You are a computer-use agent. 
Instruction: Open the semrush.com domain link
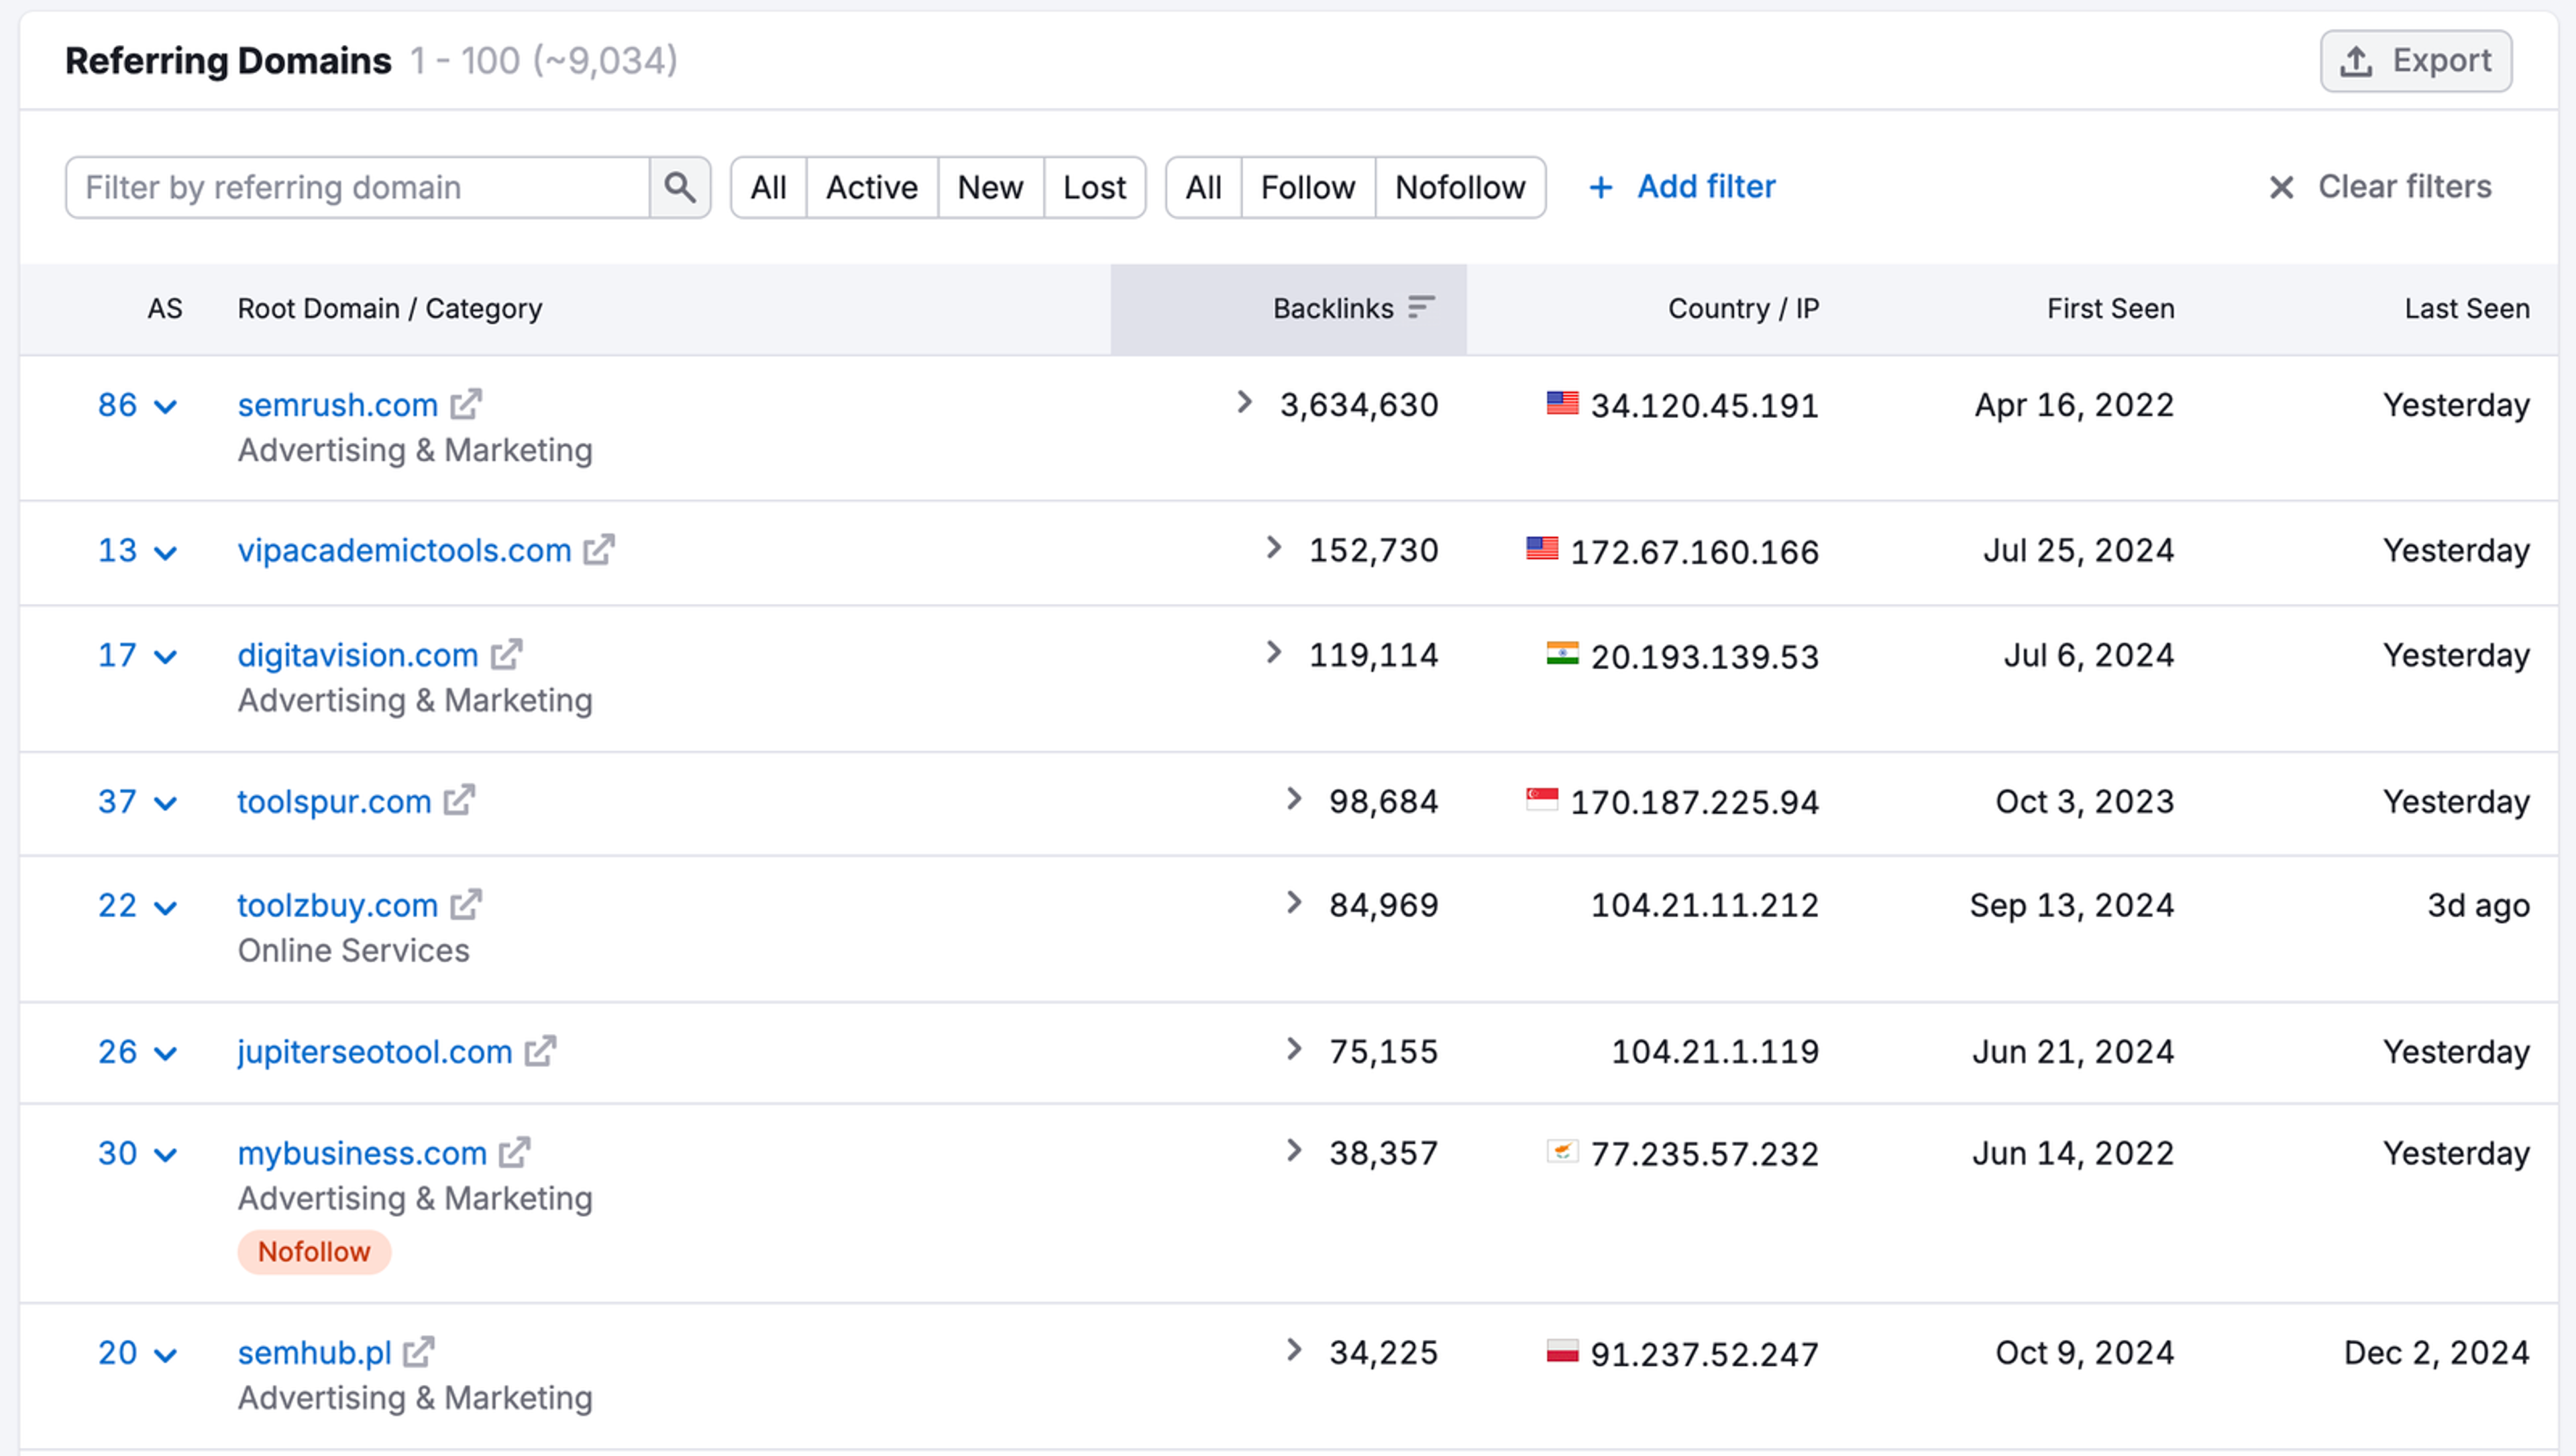click(338, 404)
